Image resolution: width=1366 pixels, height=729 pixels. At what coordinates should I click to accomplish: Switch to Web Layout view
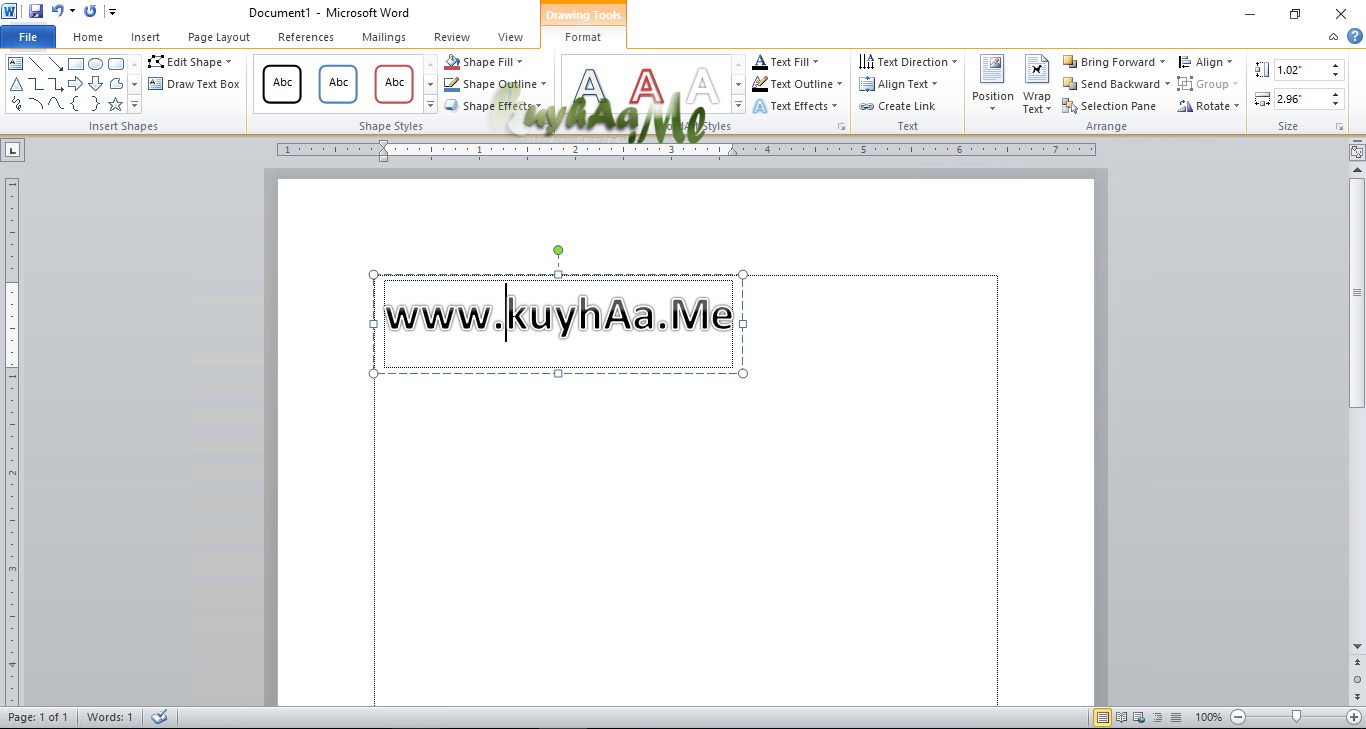[1140, 717]
